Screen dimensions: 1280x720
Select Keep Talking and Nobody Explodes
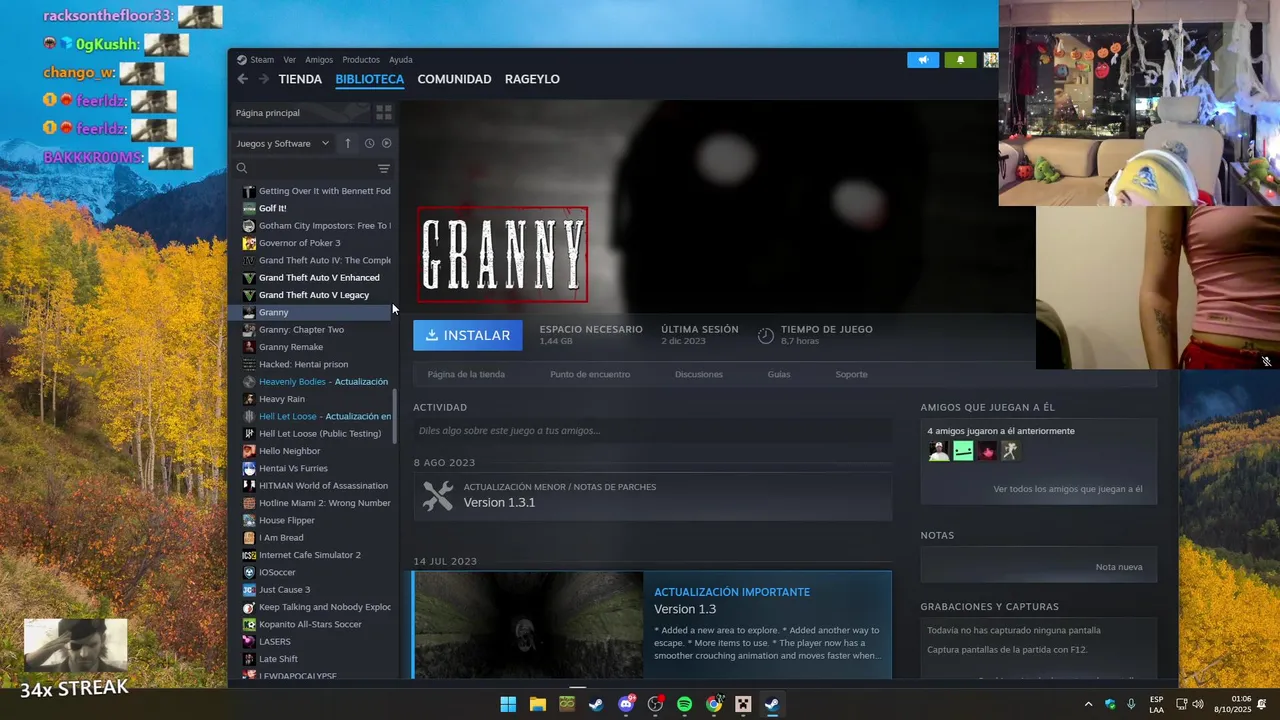click(x=316, y=607)
